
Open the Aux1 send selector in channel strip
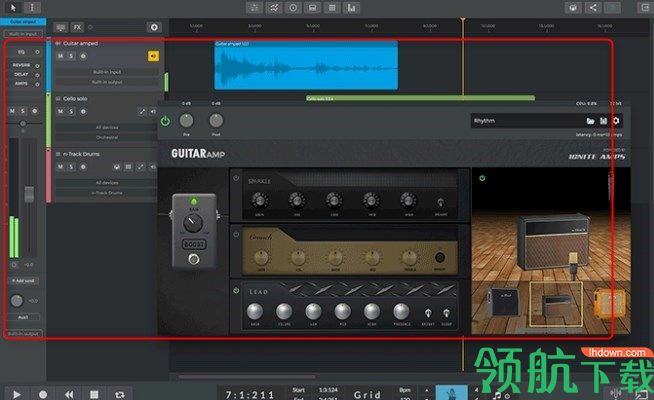coord(23,317)
